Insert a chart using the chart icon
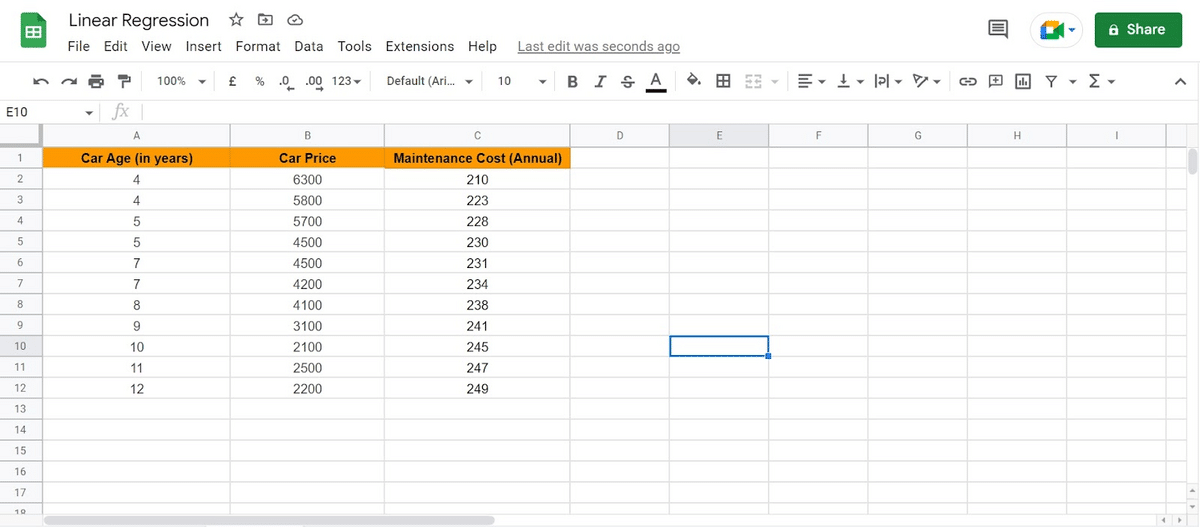1200x527 pixels. tap(1023, 81)
